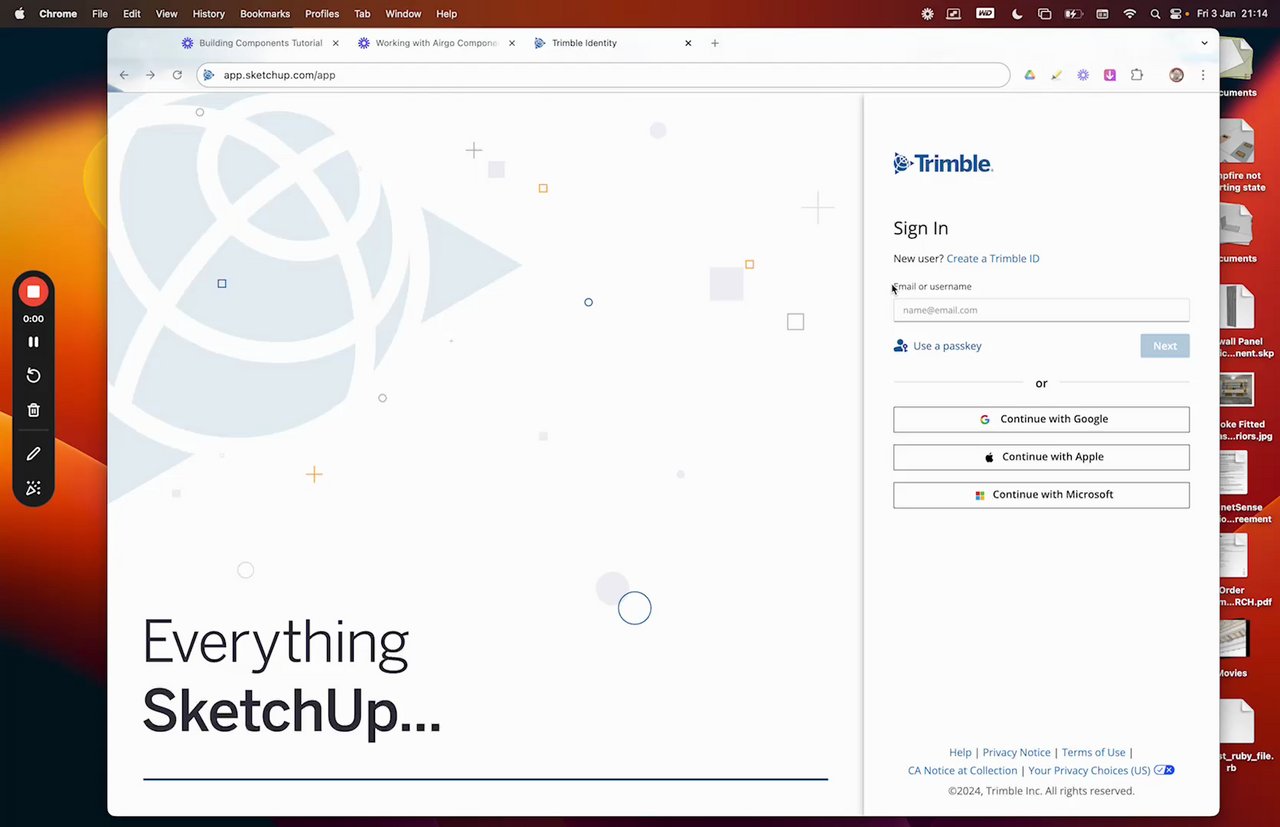Open the History menu

point(209,14)
